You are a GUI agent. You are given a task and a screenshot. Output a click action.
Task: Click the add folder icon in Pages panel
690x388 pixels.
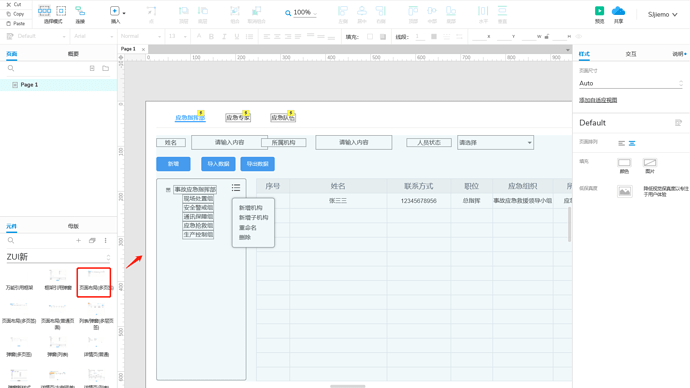click(x=106, y=68)
